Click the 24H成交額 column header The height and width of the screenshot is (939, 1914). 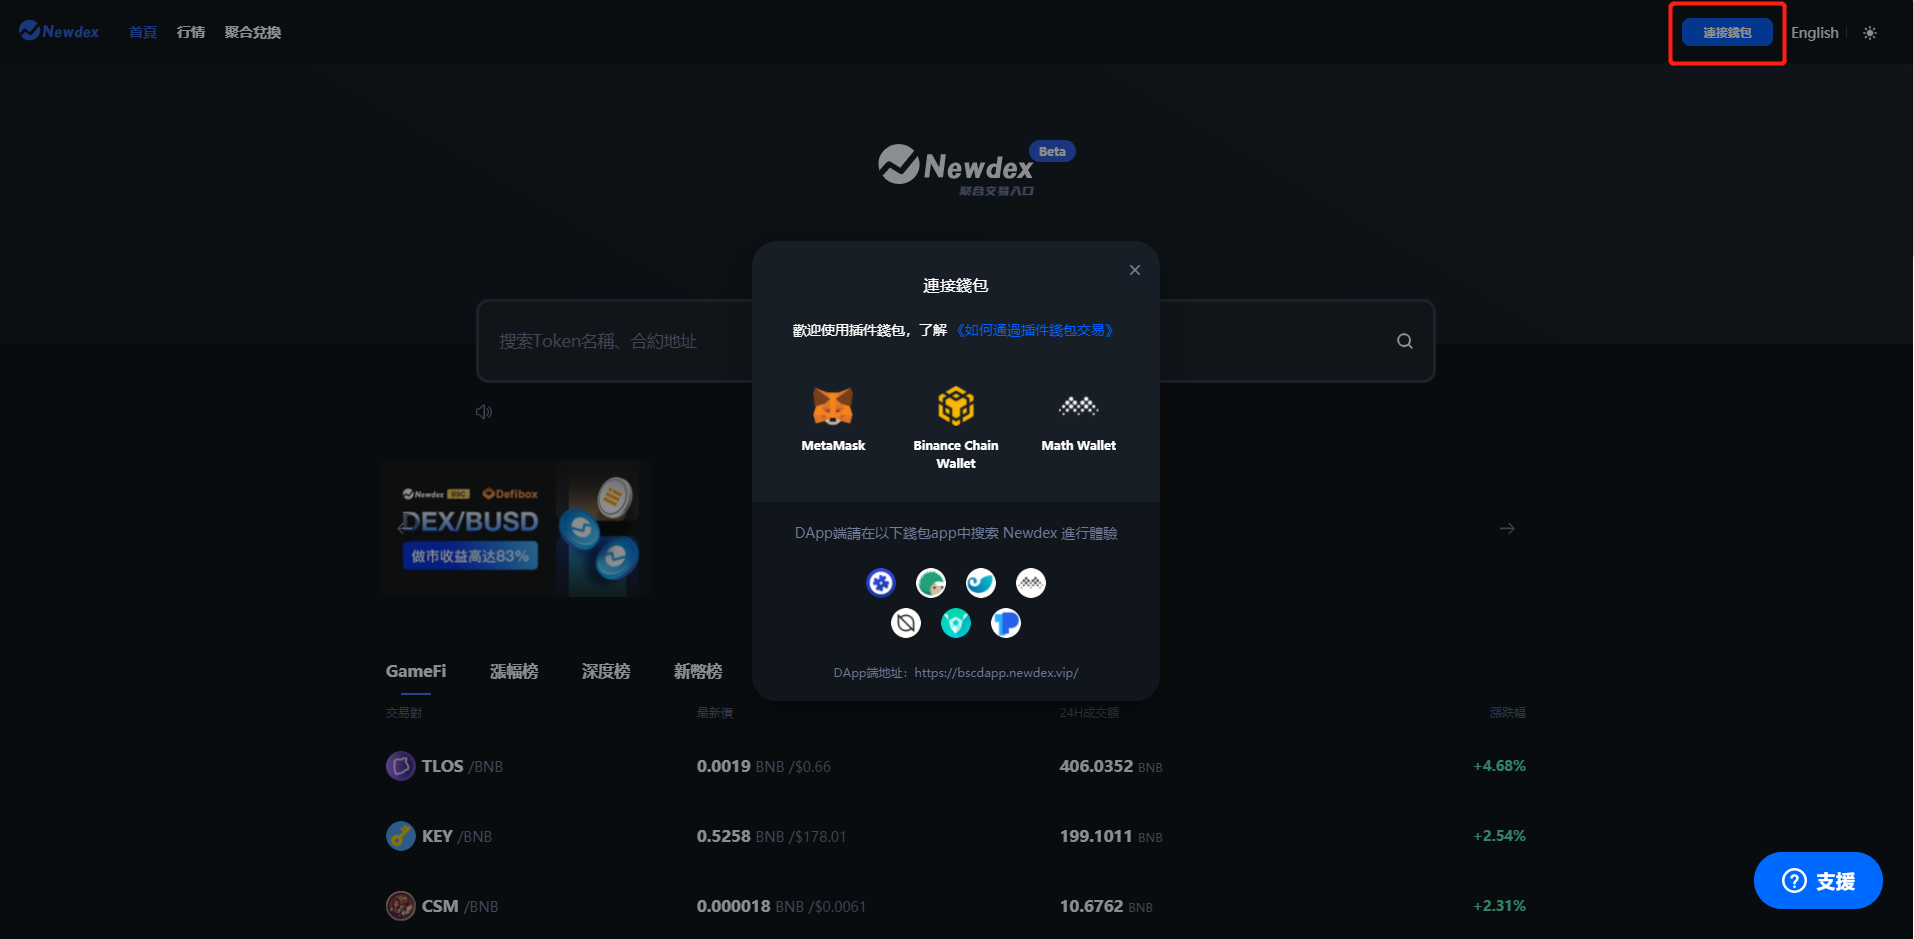point(1089,713)
